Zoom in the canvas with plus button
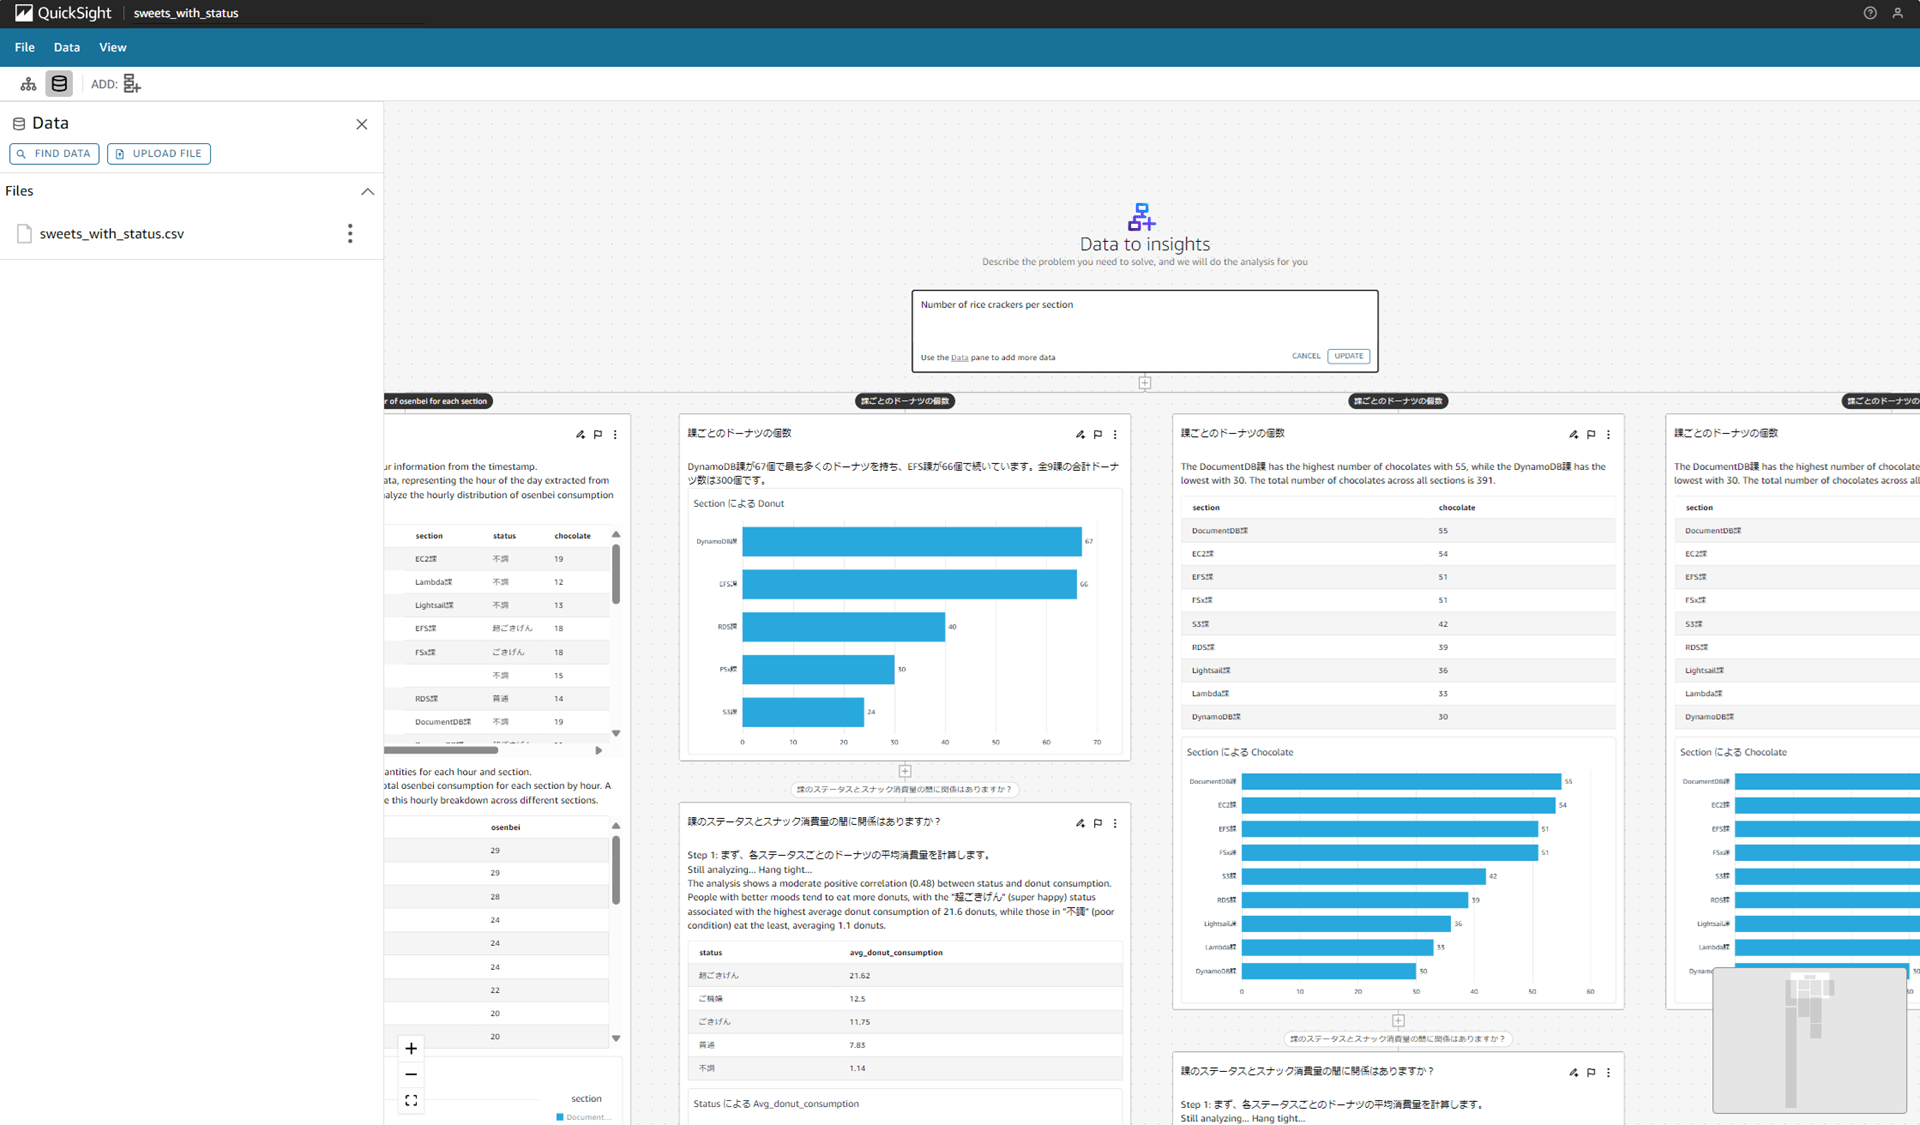The height and width of the screenshot is (1125, 1920). point(411,1048)
